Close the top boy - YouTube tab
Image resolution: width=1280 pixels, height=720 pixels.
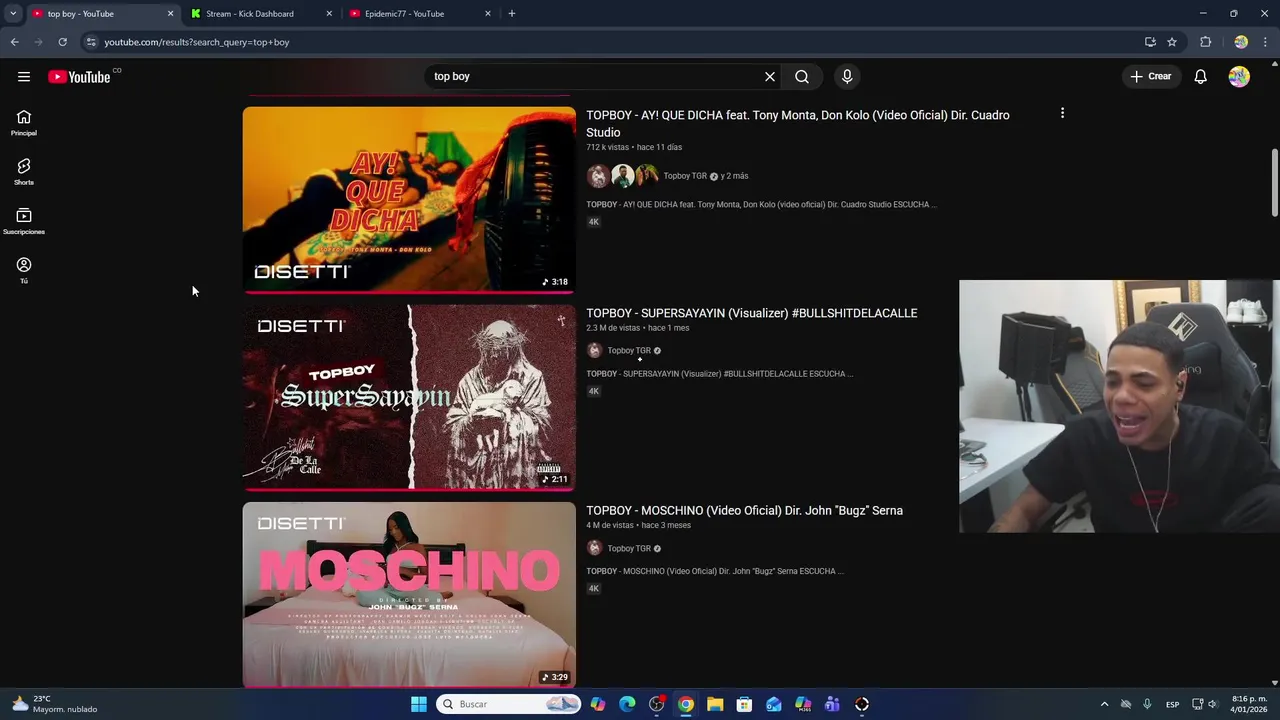tap(170, 14)
